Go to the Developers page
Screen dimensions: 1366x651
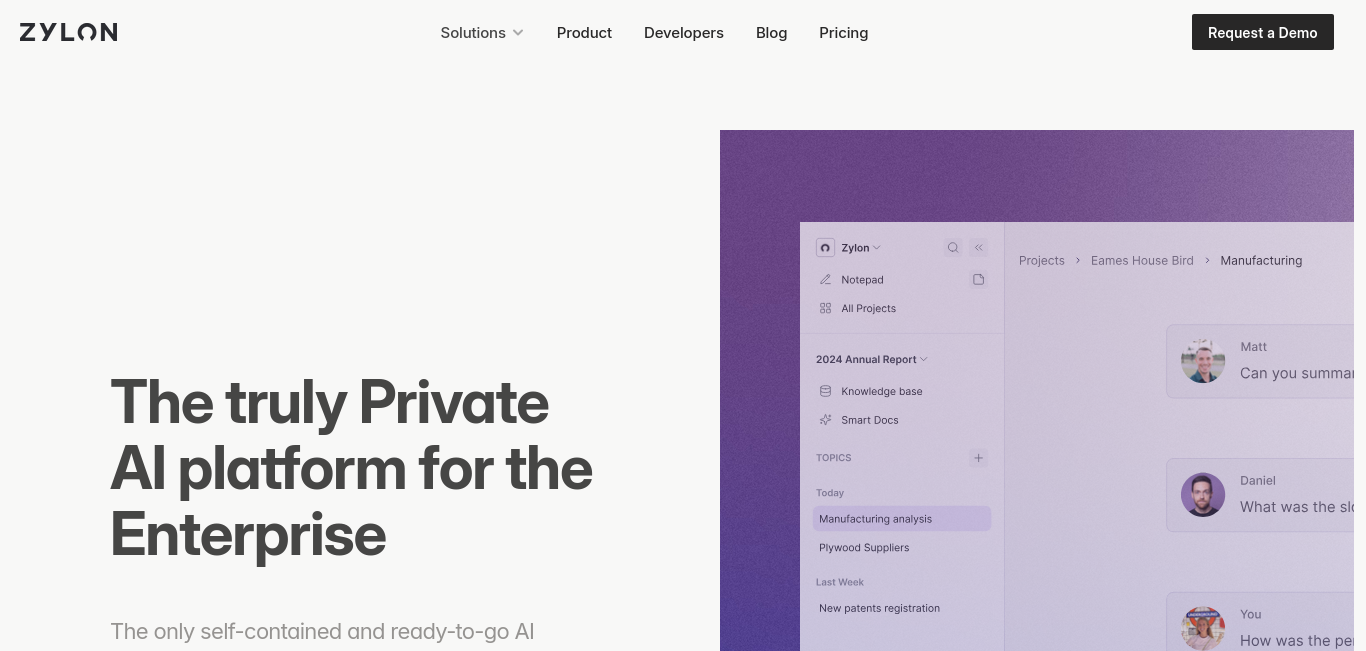pos(684,33)
